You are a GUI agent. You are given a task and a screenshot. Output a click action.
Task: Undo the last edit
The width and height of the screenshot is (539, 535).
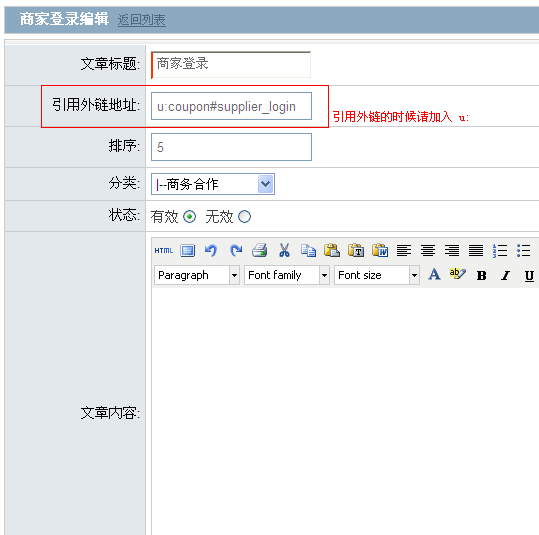pyautogui.click(x=211, y=250)
